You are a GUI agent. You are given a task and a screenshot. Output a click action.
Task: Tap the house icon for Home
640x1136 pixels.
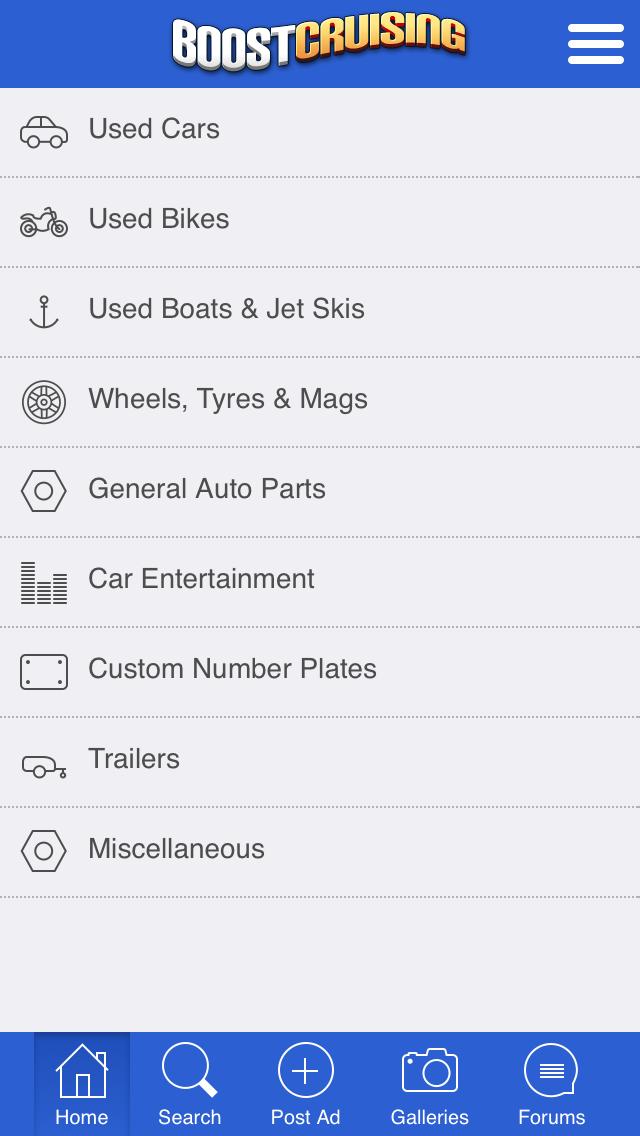[x=82, y=1072]
